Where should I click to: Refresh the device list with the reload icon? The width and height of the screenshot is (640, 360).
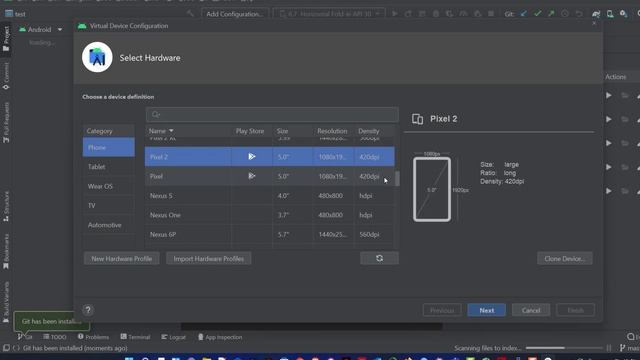tap(379, 258)
